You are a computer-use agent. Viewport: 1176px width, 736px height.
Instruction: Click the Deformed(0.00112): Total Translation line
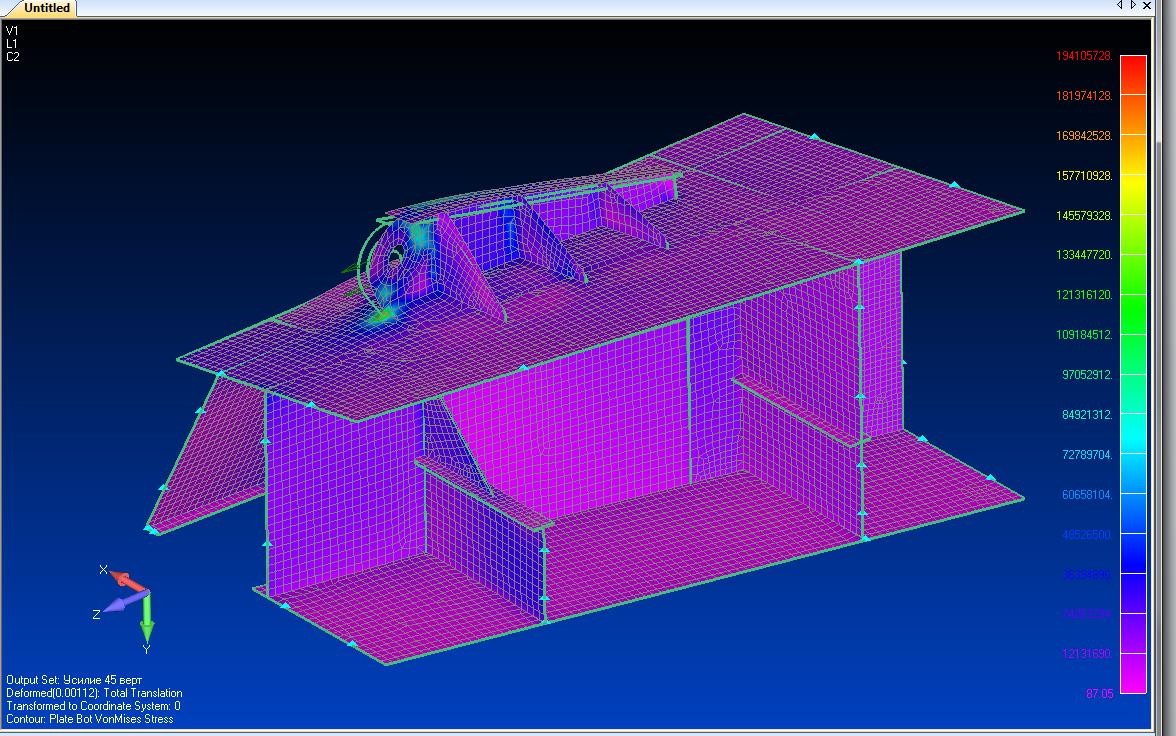click(94, 693)
